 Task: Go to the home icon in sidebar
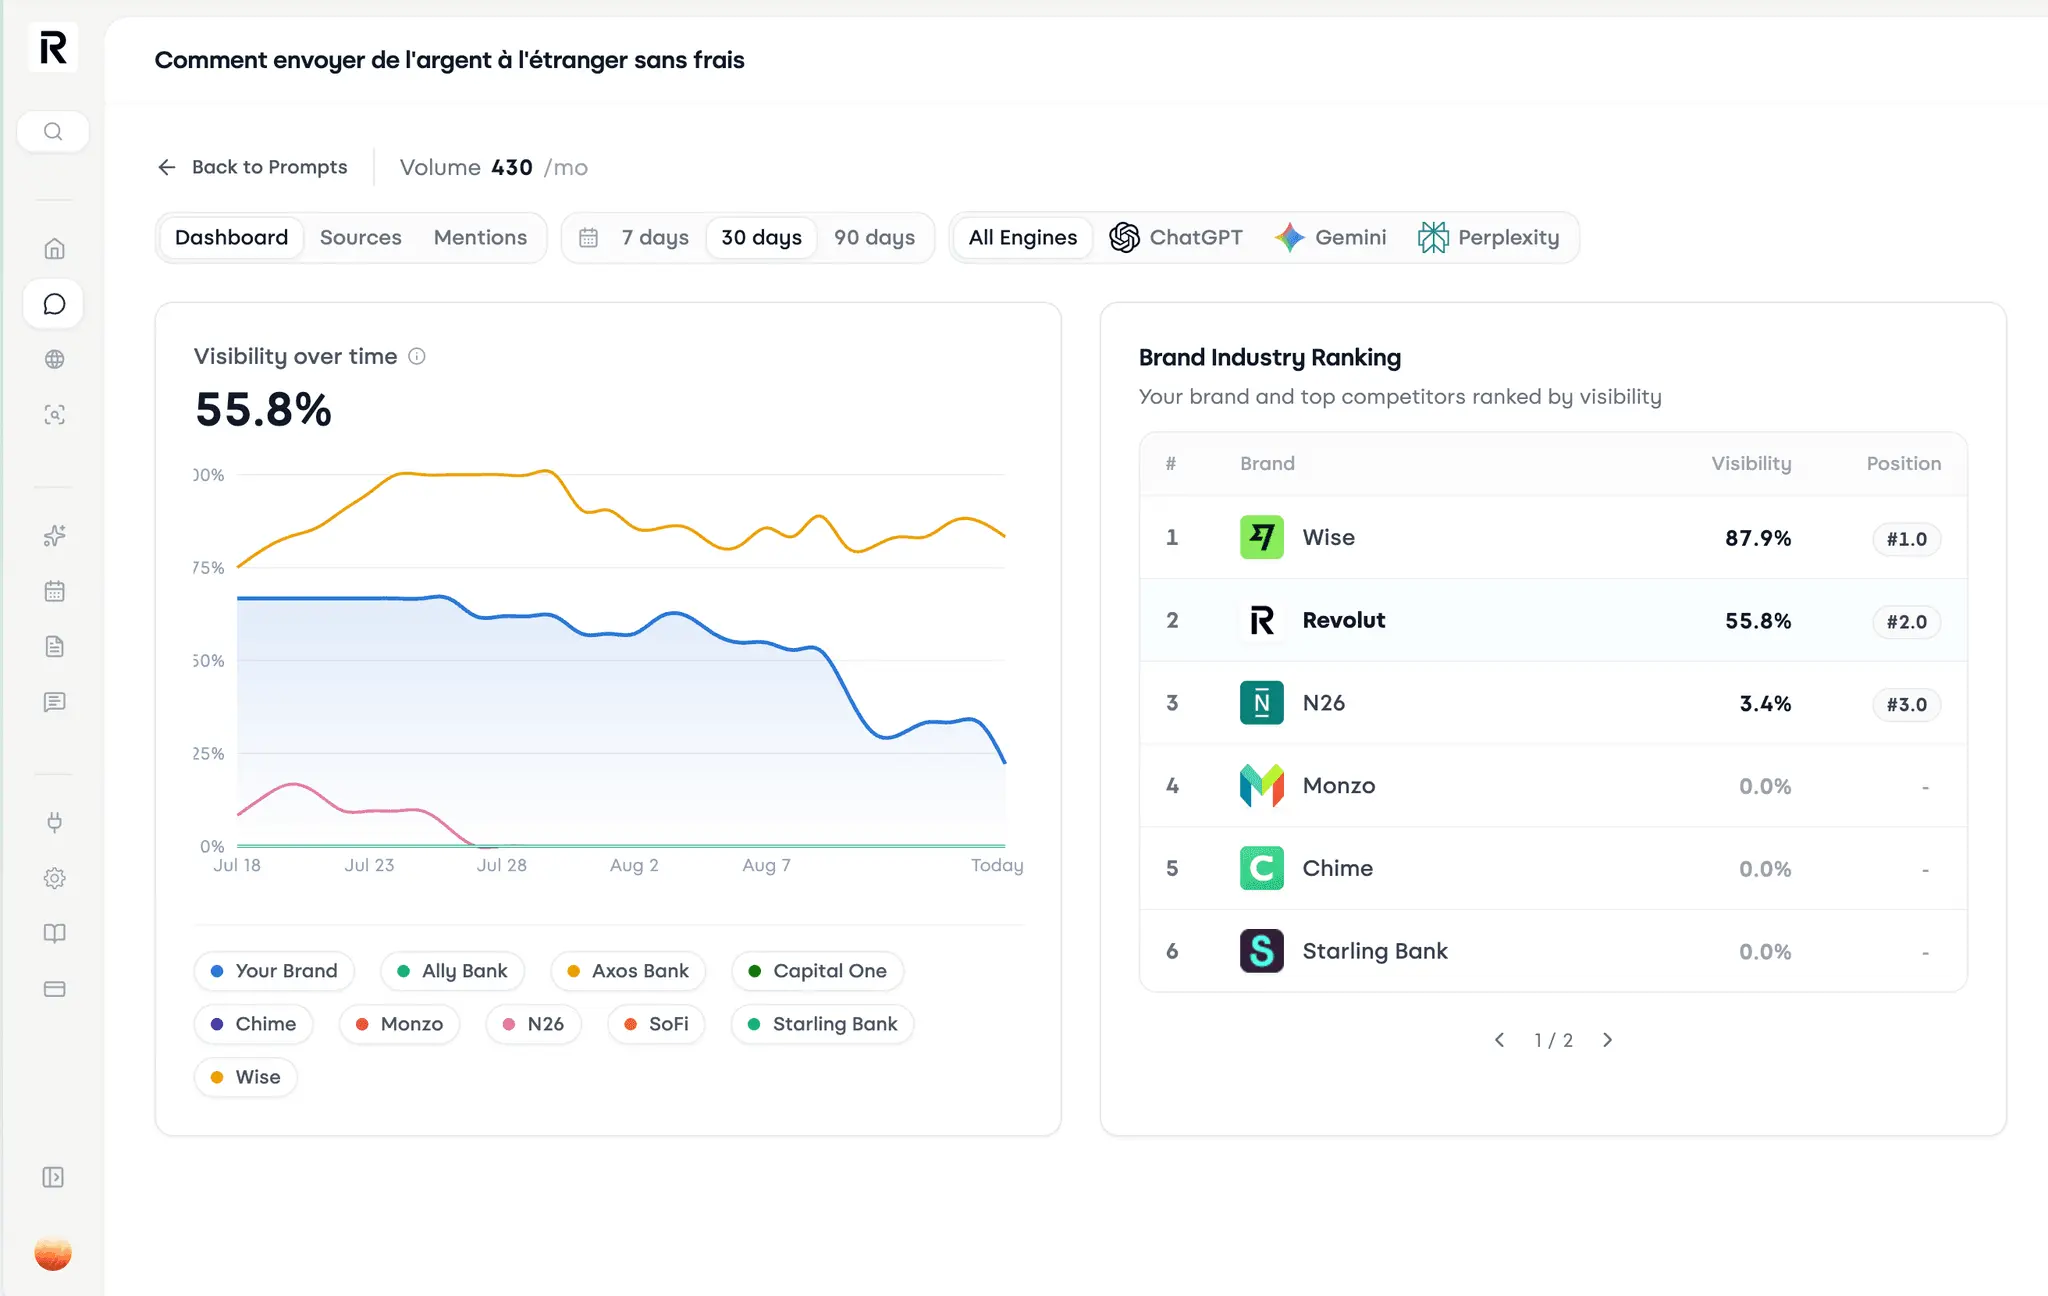55,248
